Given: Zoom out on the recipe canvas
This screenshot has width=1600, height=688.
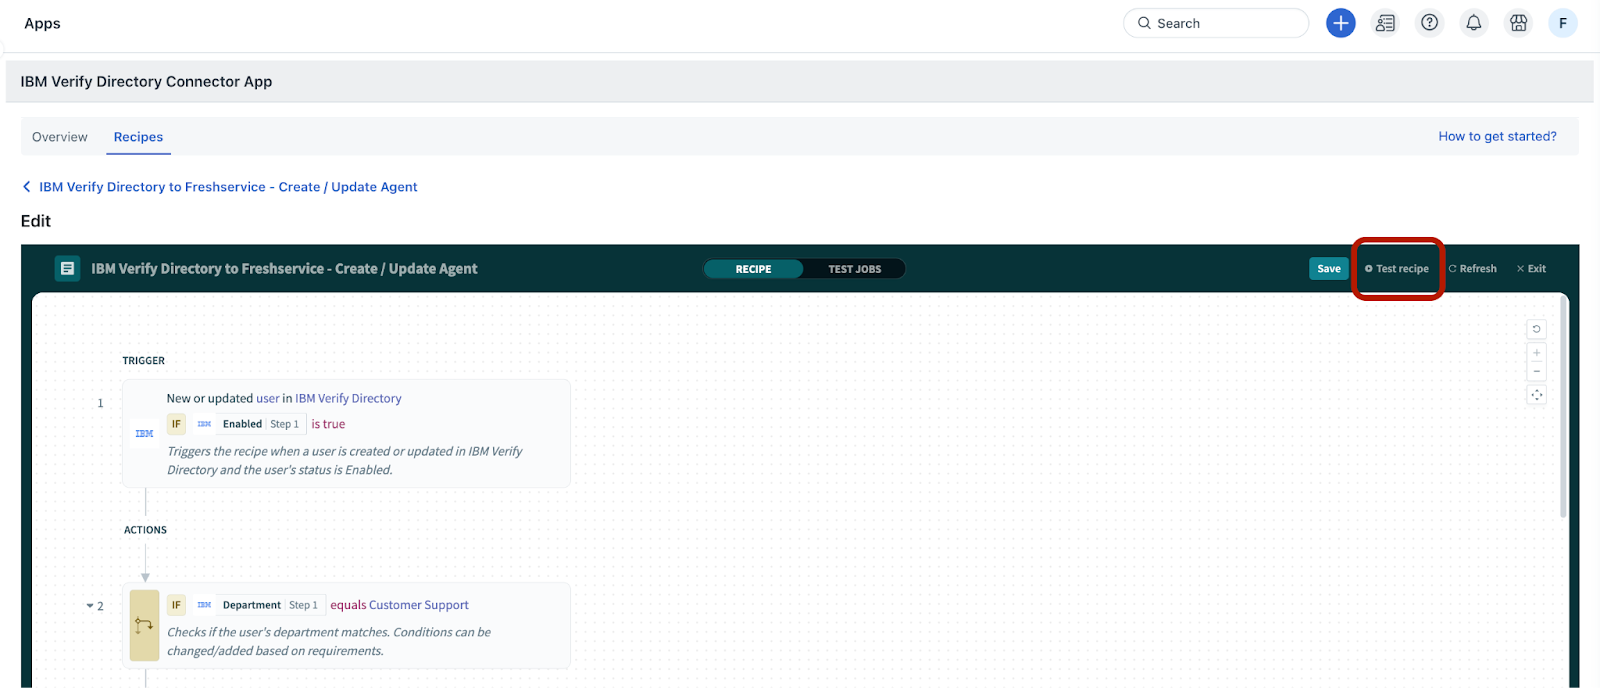Looking at the screenshot, I should 1537,371.
